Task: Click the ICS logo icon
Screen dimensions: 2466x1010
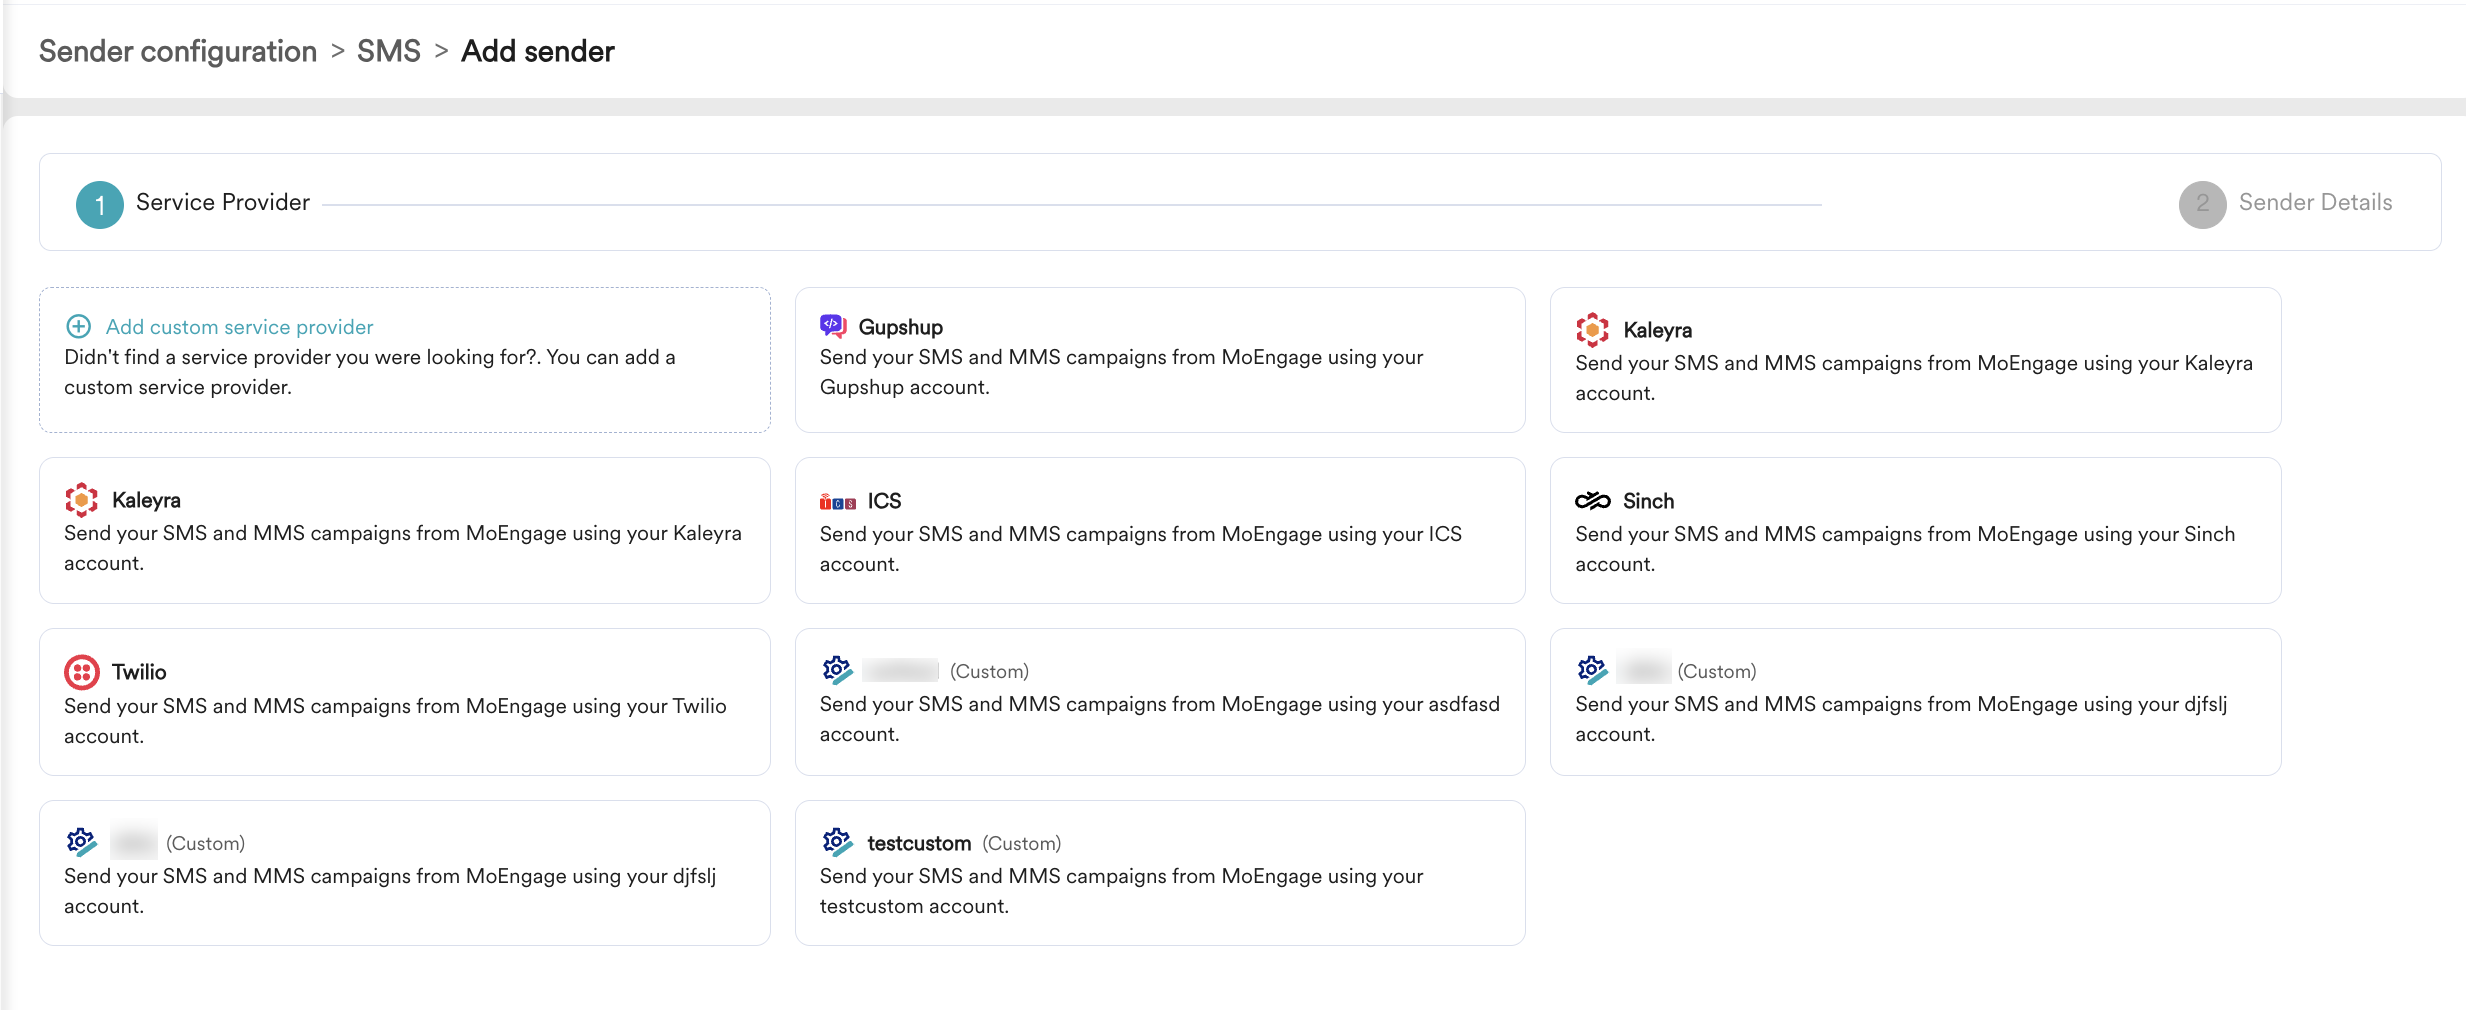Action: pyautogui.click(x=837, y=502)
